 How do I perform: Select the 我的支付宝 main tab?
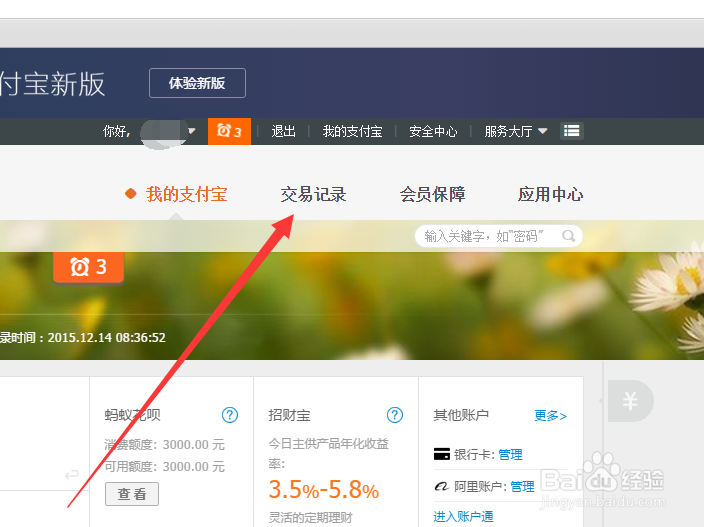186,194
